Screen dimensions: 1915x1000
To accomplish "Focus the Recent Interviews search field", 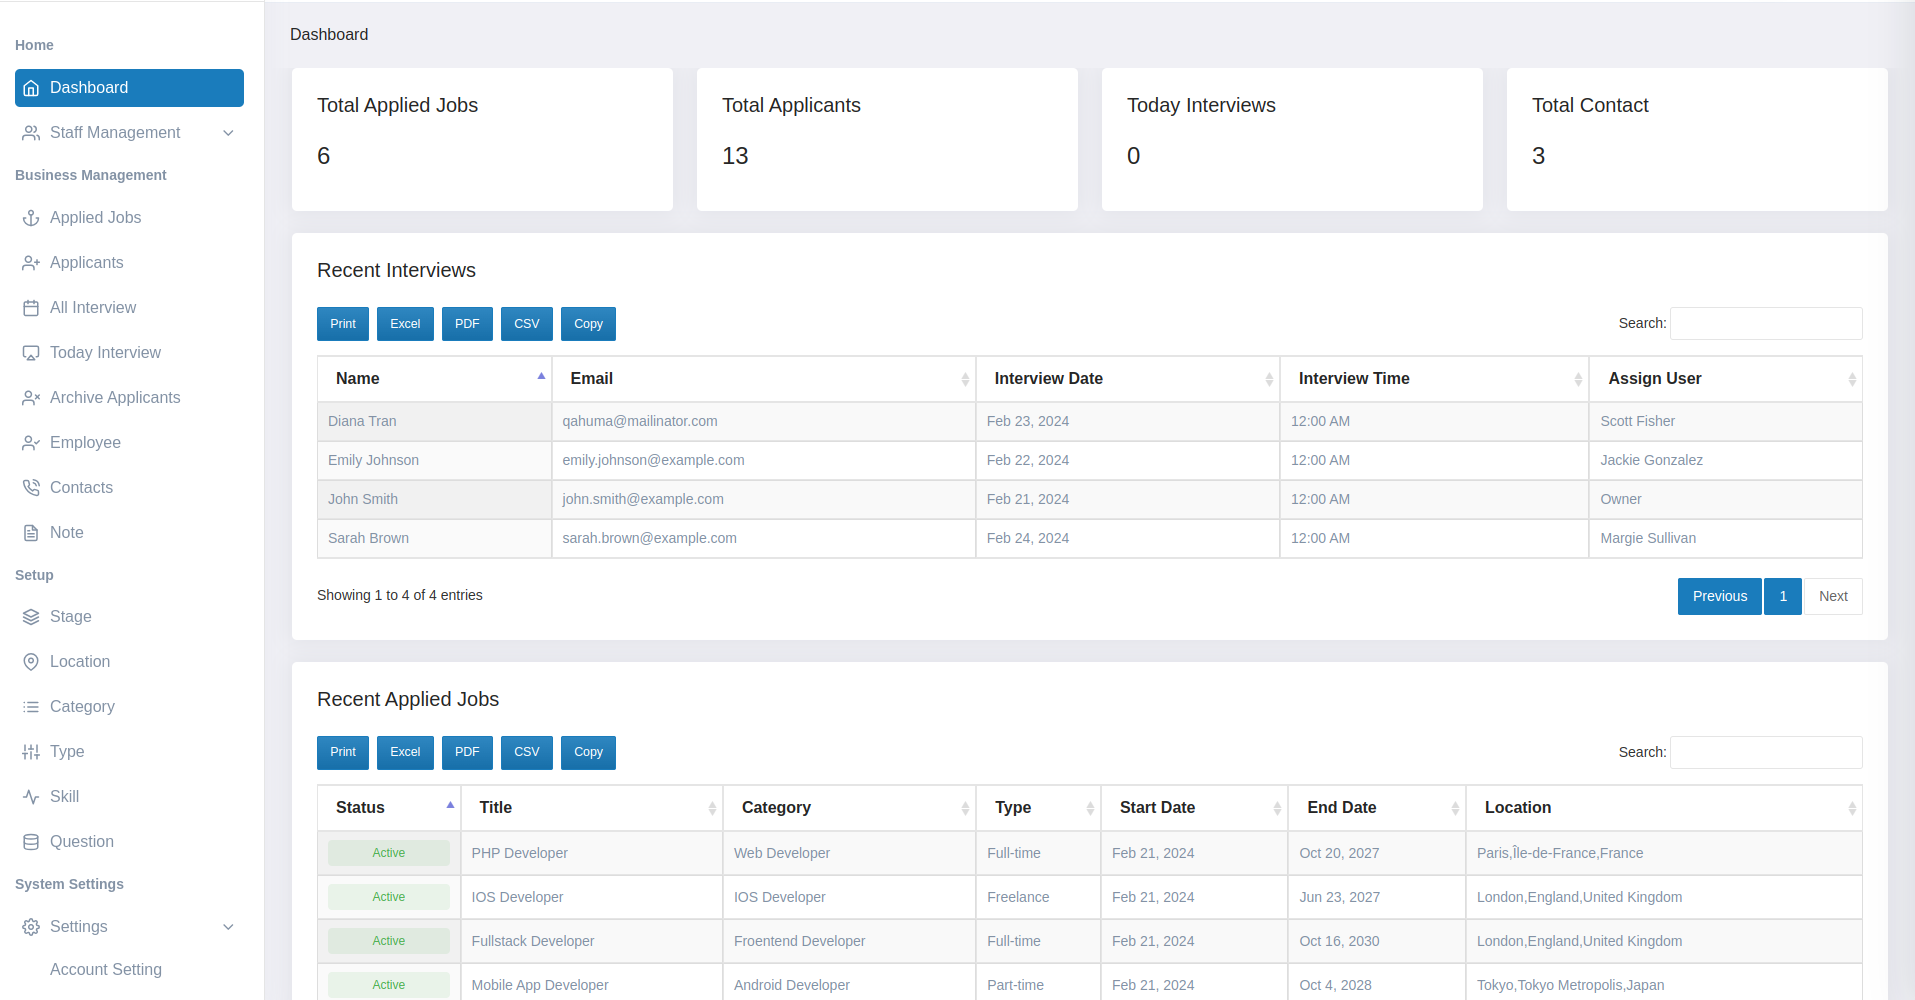I will [1765, 323].
